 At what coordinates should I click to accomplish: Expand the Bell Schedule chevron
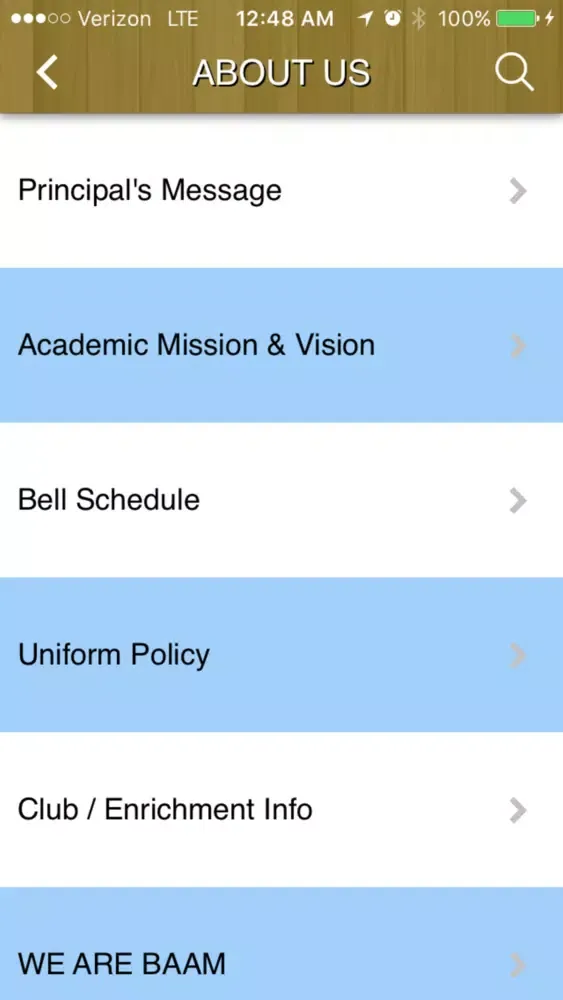pyautogui.click(x=518, y=501)
